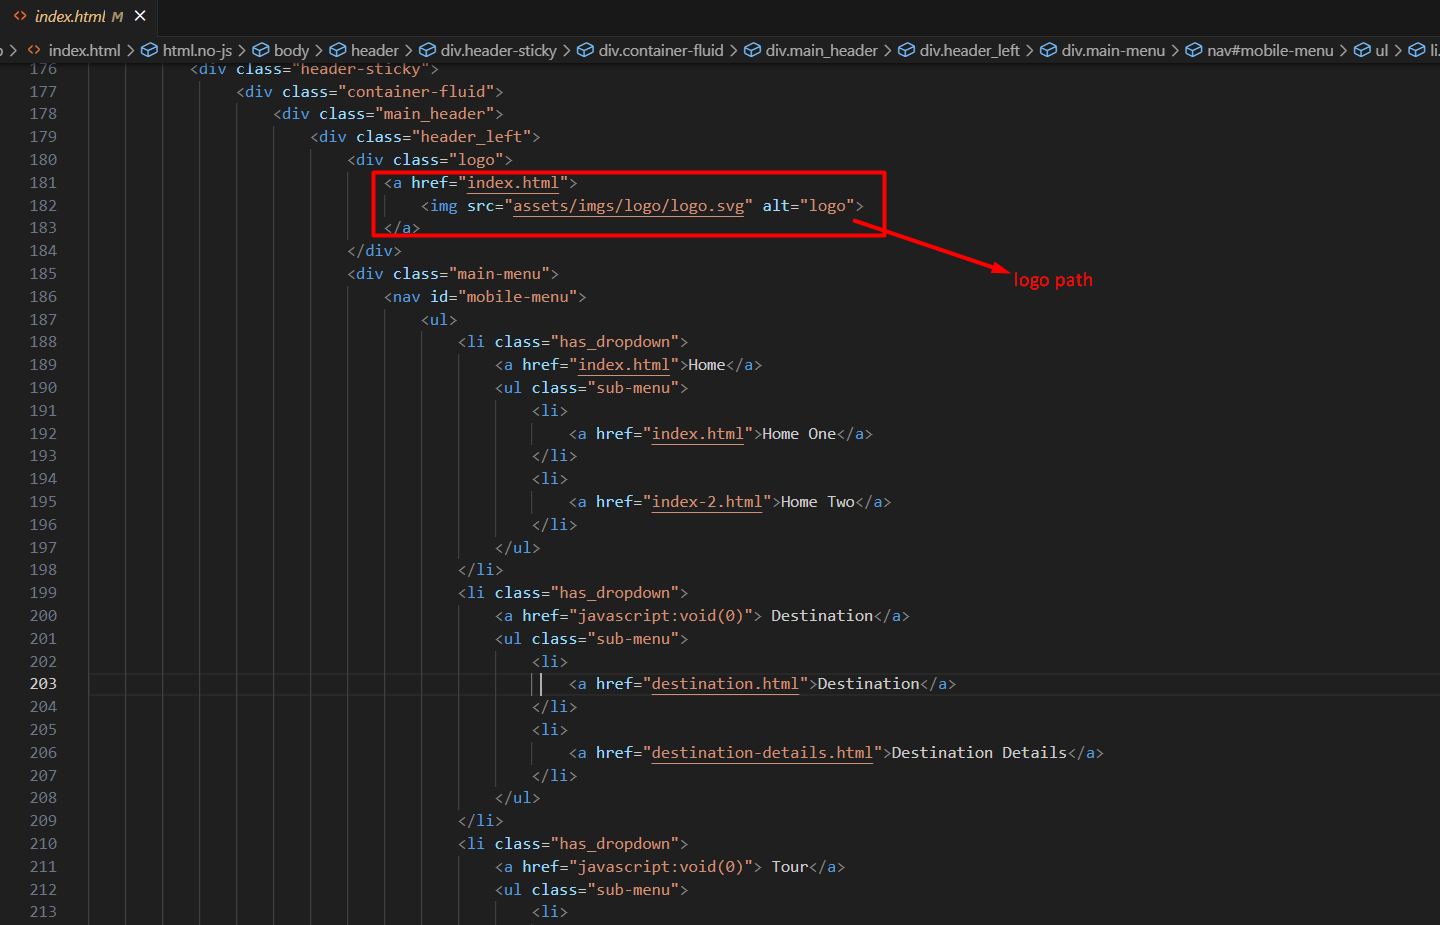The height and width of the screenshot is (925, 1440).
Task: Click the "main_header" class value
Action: click(434, 114)
